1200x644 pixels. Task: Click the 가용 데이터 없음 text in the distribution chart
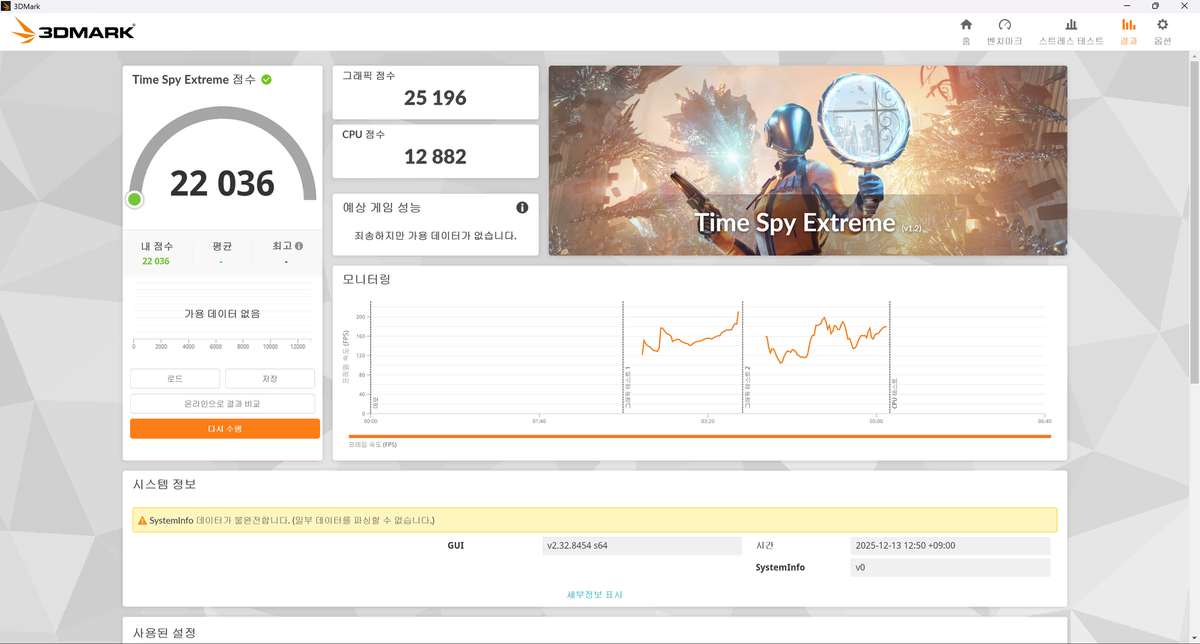[222, 313]
